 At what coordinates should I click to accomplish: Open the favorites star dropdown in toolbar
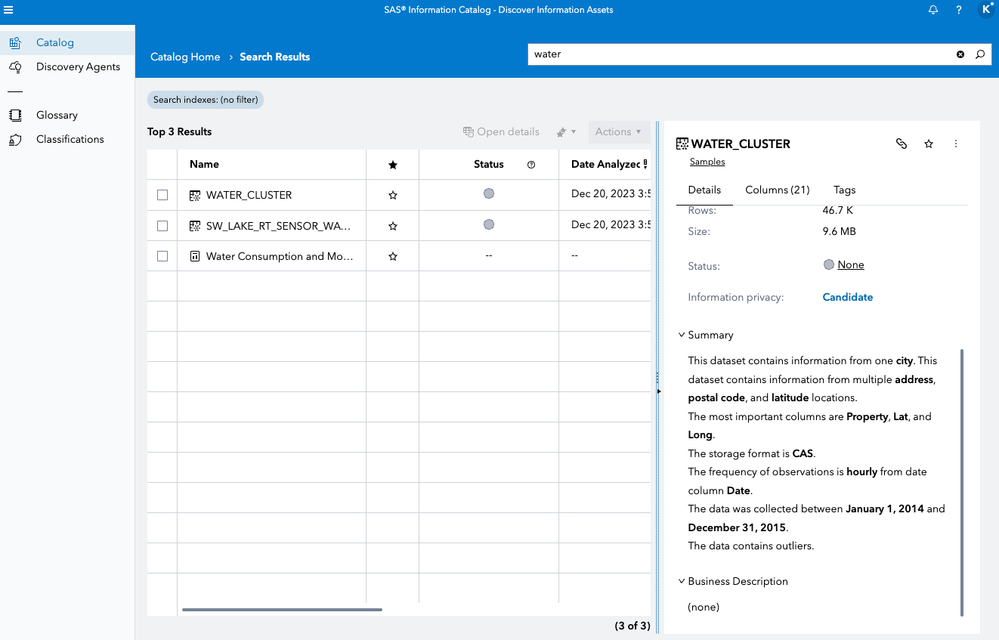(566, 132)
